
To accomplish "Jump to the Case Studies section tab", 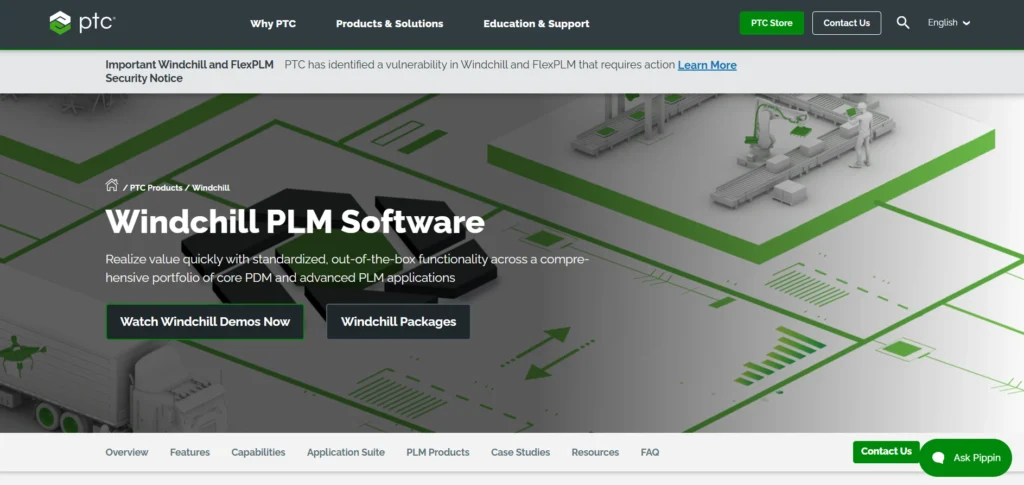I will (x=520, y=452).
